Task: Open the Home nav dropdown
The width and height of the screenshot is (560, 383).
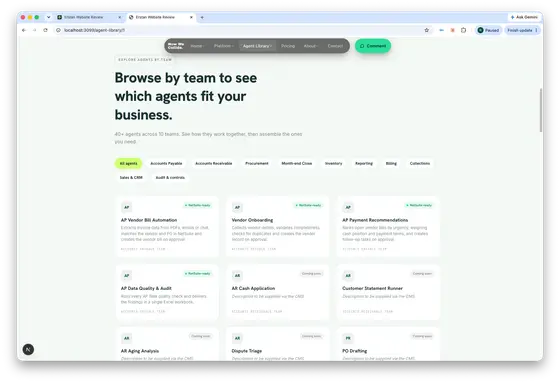Action: pyautogui.click(x=197, y=46)
